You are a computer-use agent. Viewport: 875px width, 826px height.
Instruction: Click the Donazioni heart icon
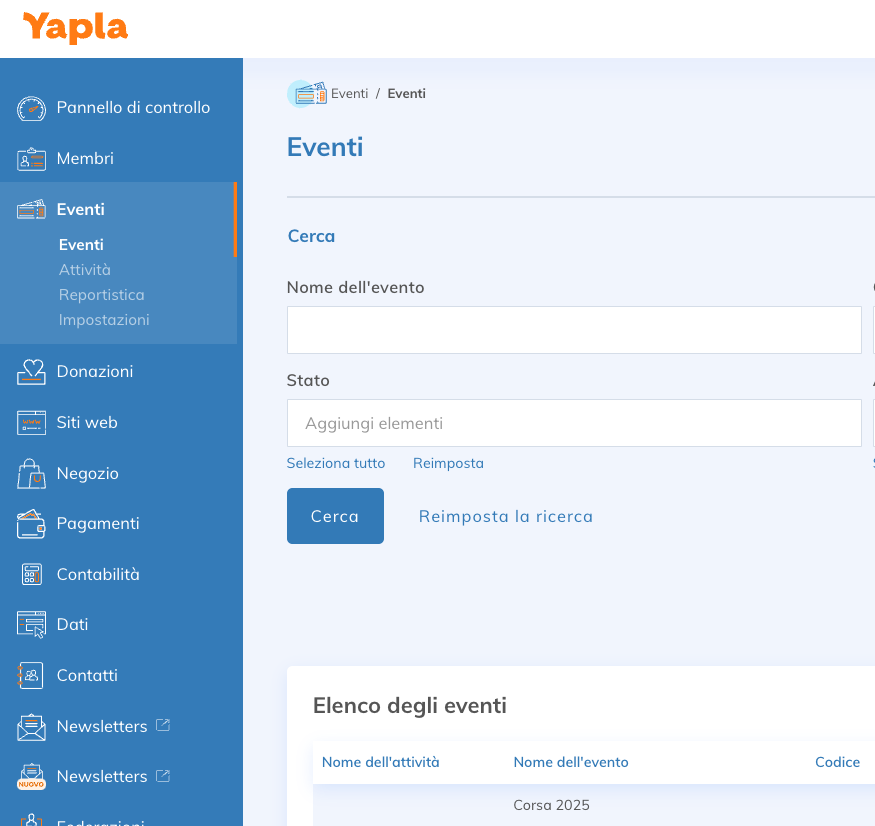tap(31, 372)
